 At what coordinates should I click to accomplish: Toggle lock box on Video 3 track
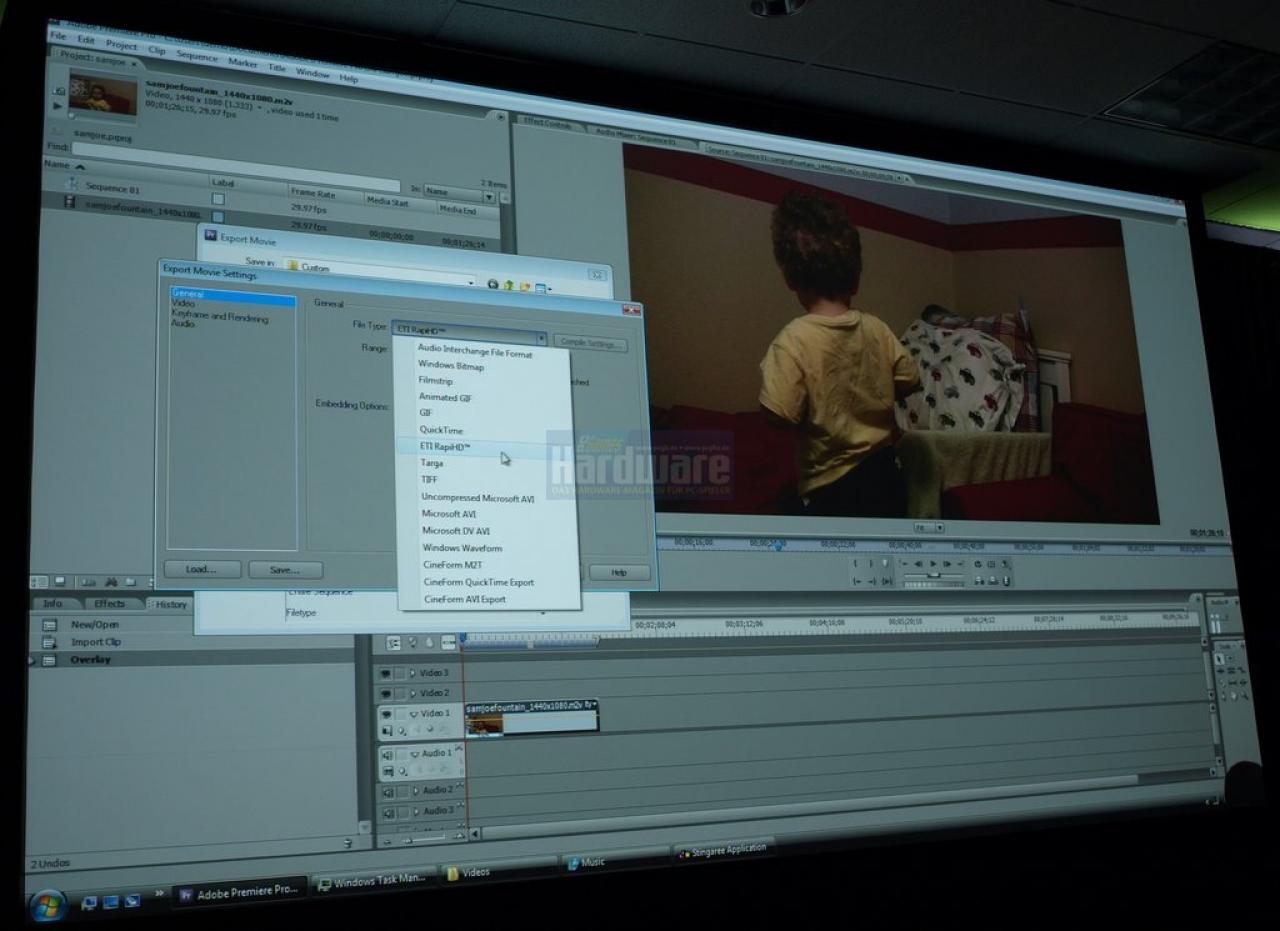pyautogui.click(x=399, y=673)
